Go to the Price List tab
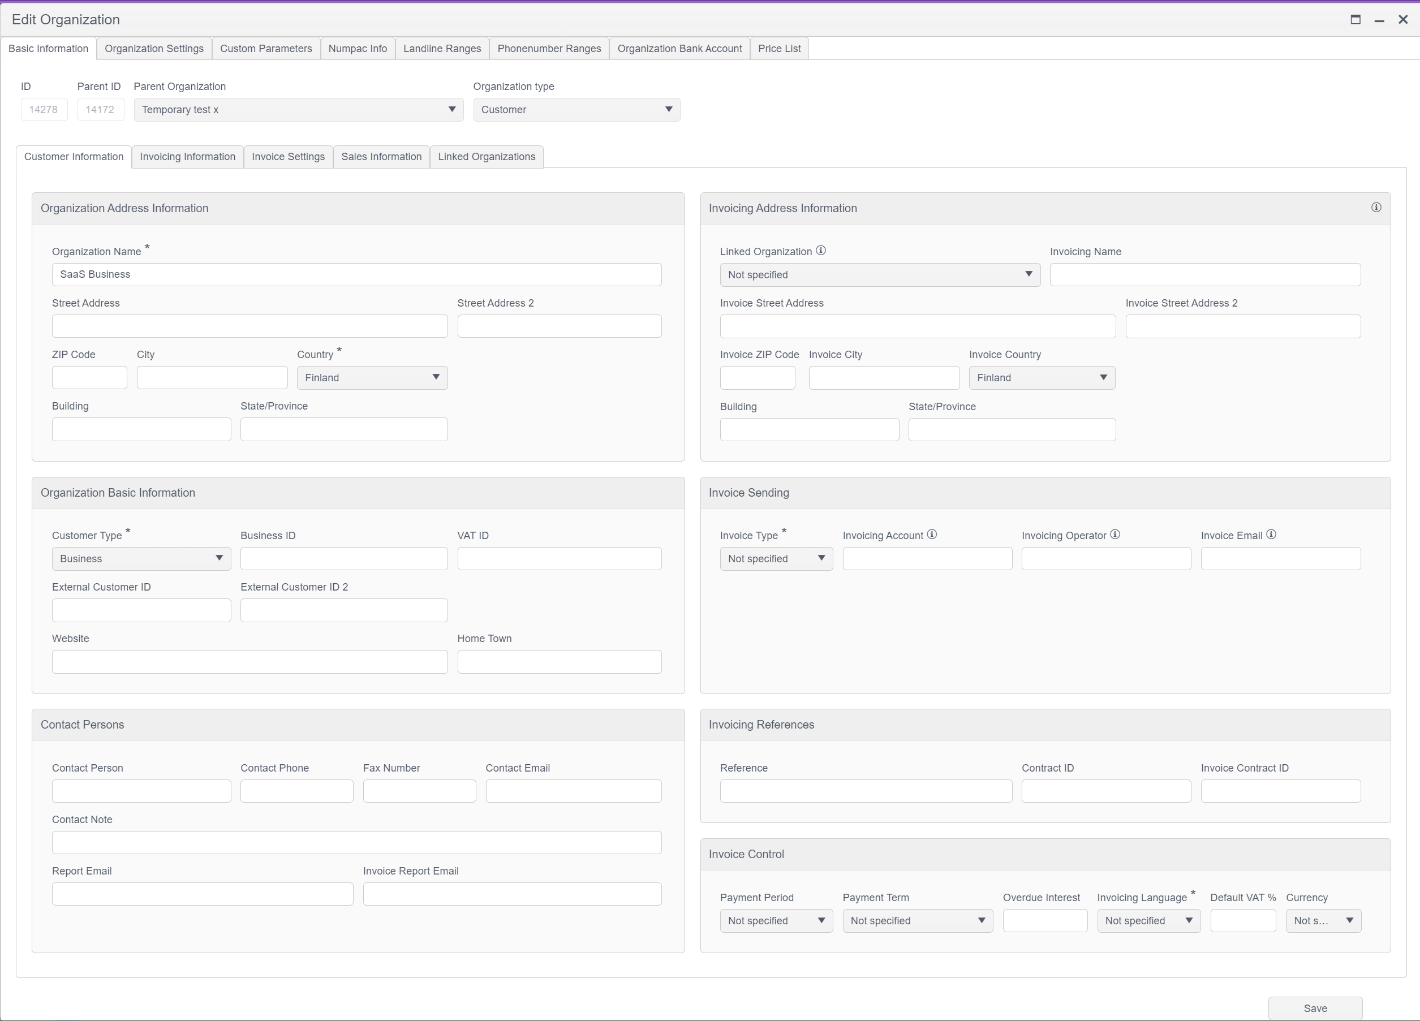This screenshot has height=1021, width=1420. tap(779, 49)
